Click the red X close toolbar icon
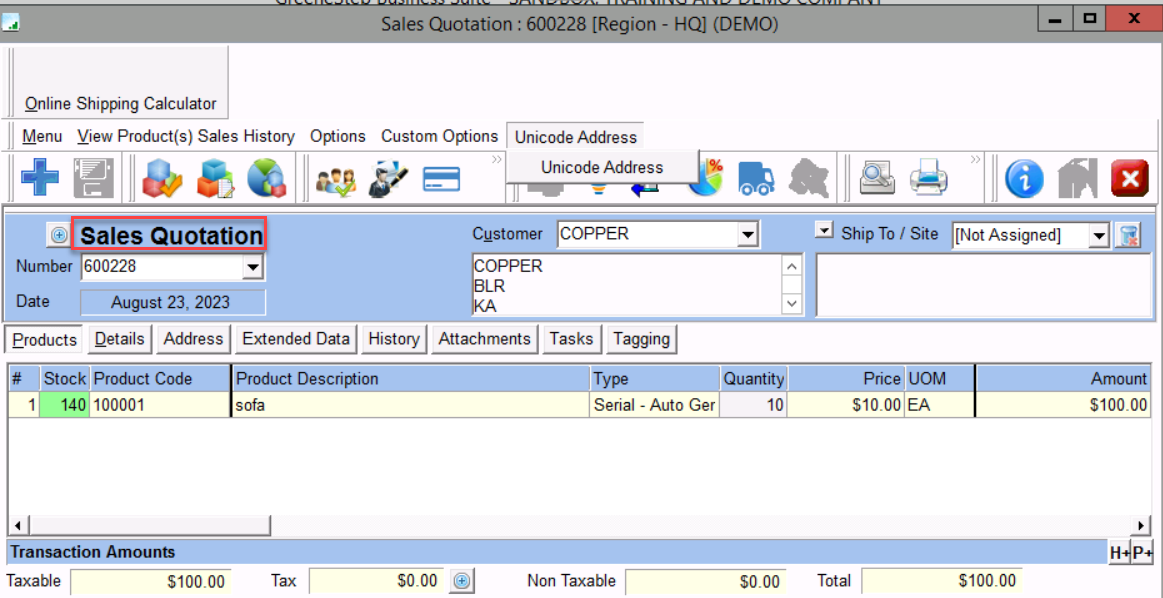 1130,180
